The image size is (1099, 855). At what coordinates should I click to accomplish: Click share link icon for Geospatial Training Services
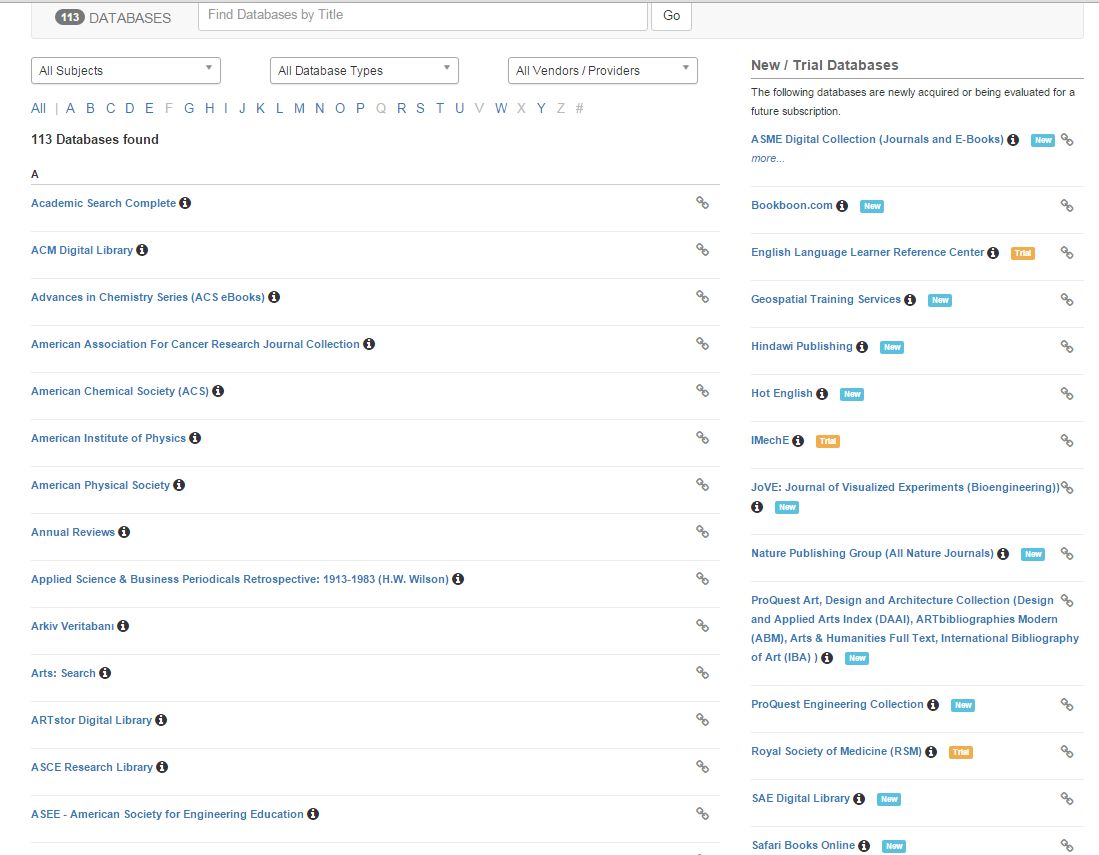[x=1067, y=299]
